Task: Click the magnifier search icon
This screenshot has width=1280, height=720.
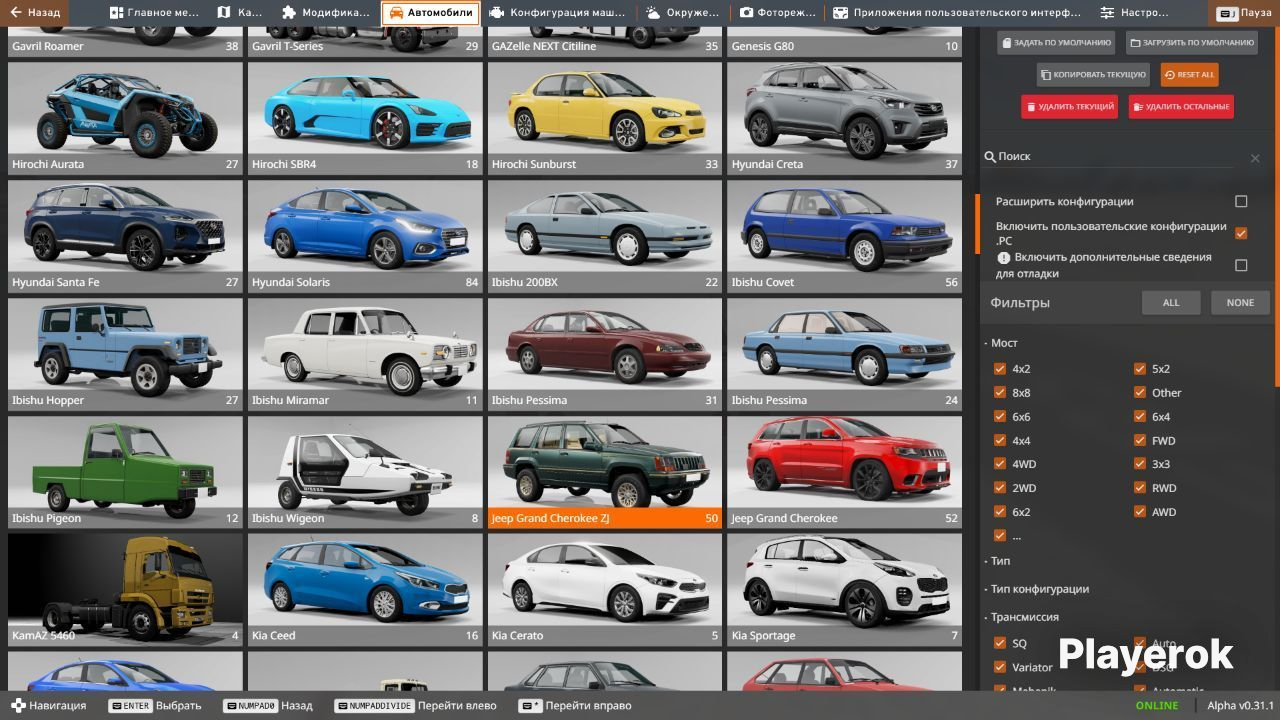Action: 990,157
